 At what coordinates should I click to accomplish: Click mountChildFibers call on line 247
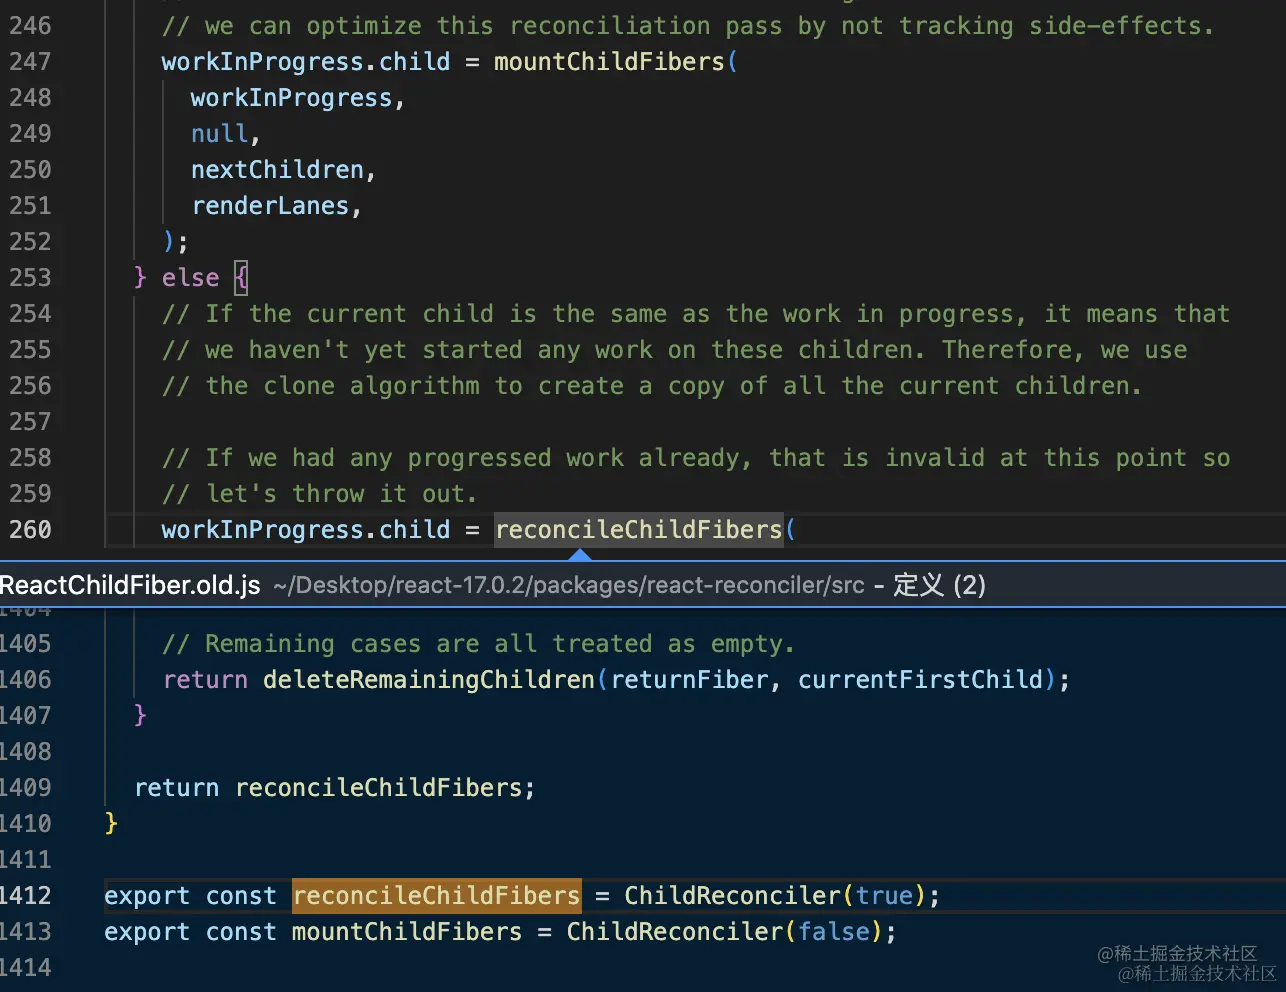tap(609, 62)
